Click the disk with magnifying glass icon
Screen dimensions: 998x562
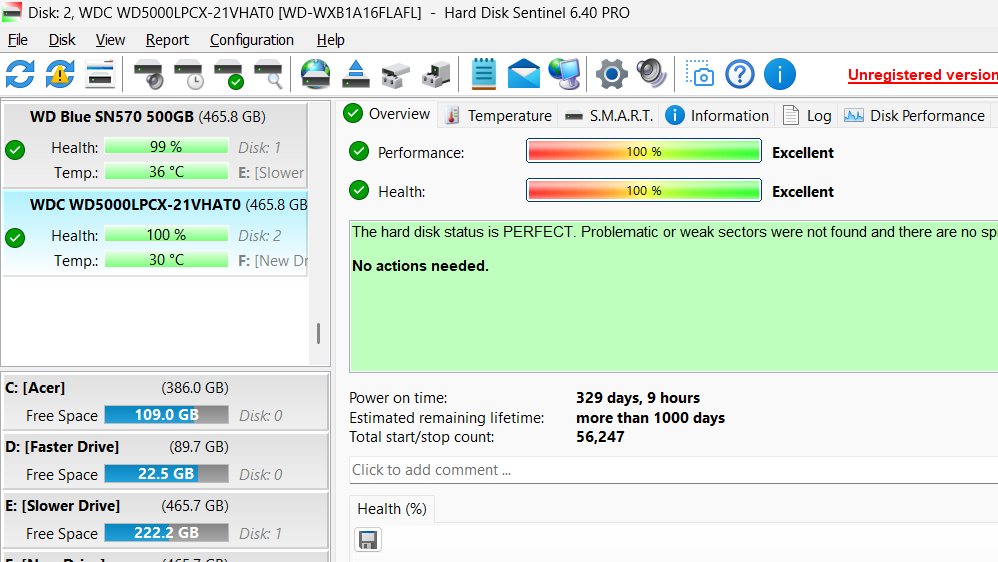269,74
